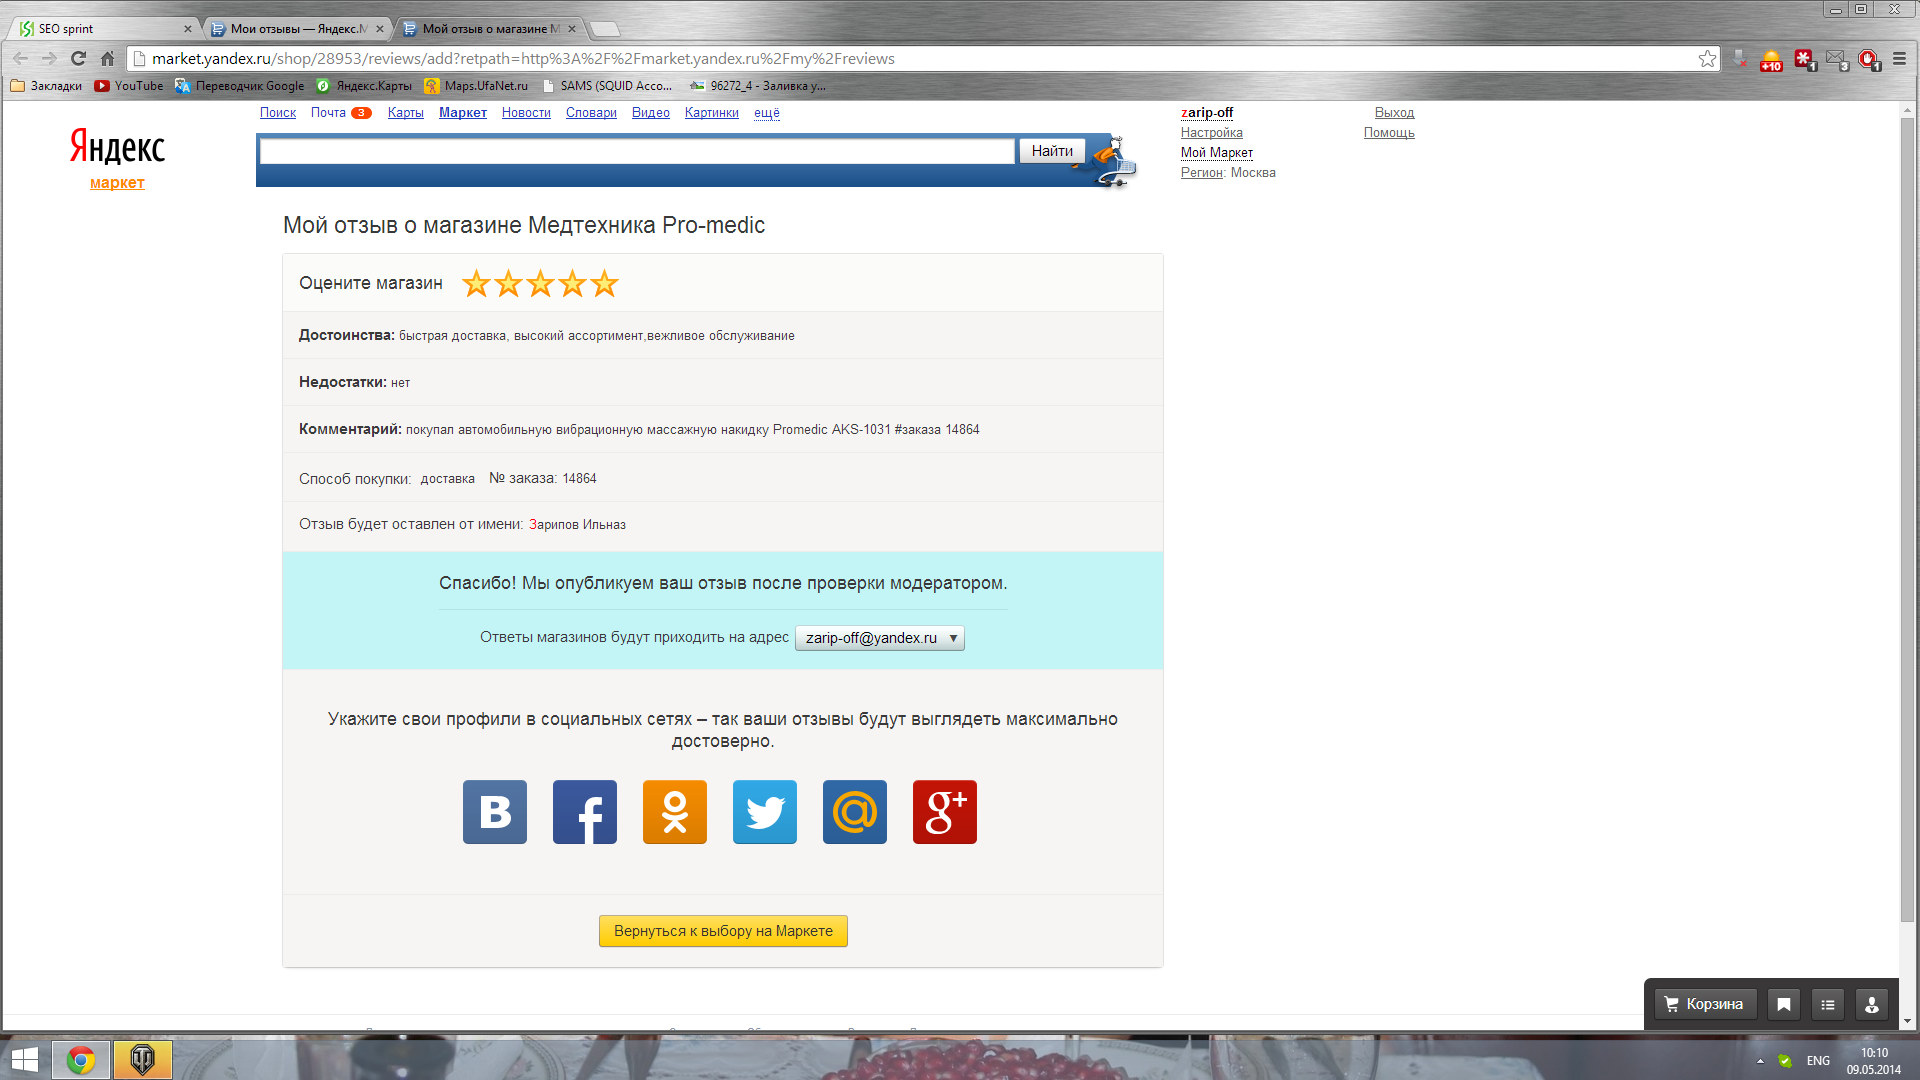The width and height of the screenshot is (1920, 1080).
Task: Open Maps.UfaNet.ru bookmark
Action: click(x=476, y=86)
